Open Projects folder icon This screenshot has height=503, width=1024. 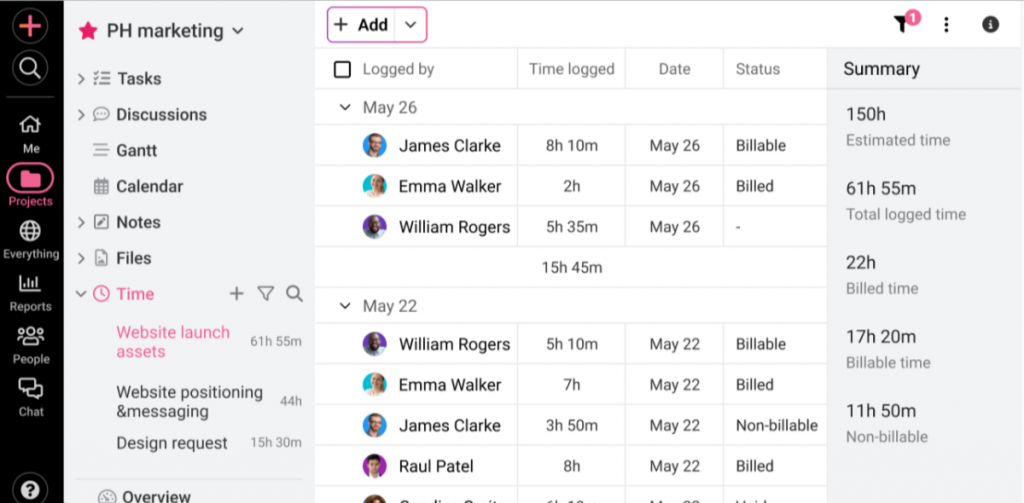pyautogui.click(x=30, y=178)
